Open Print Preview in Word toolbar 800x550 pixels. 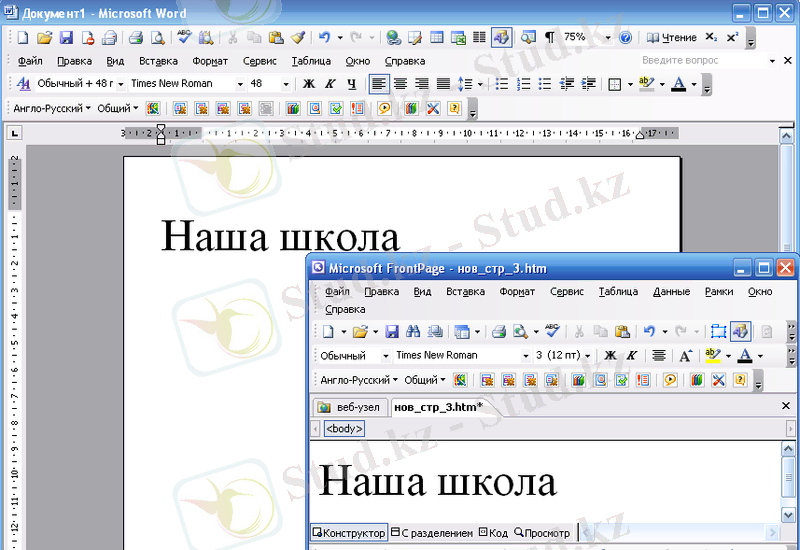158,37
